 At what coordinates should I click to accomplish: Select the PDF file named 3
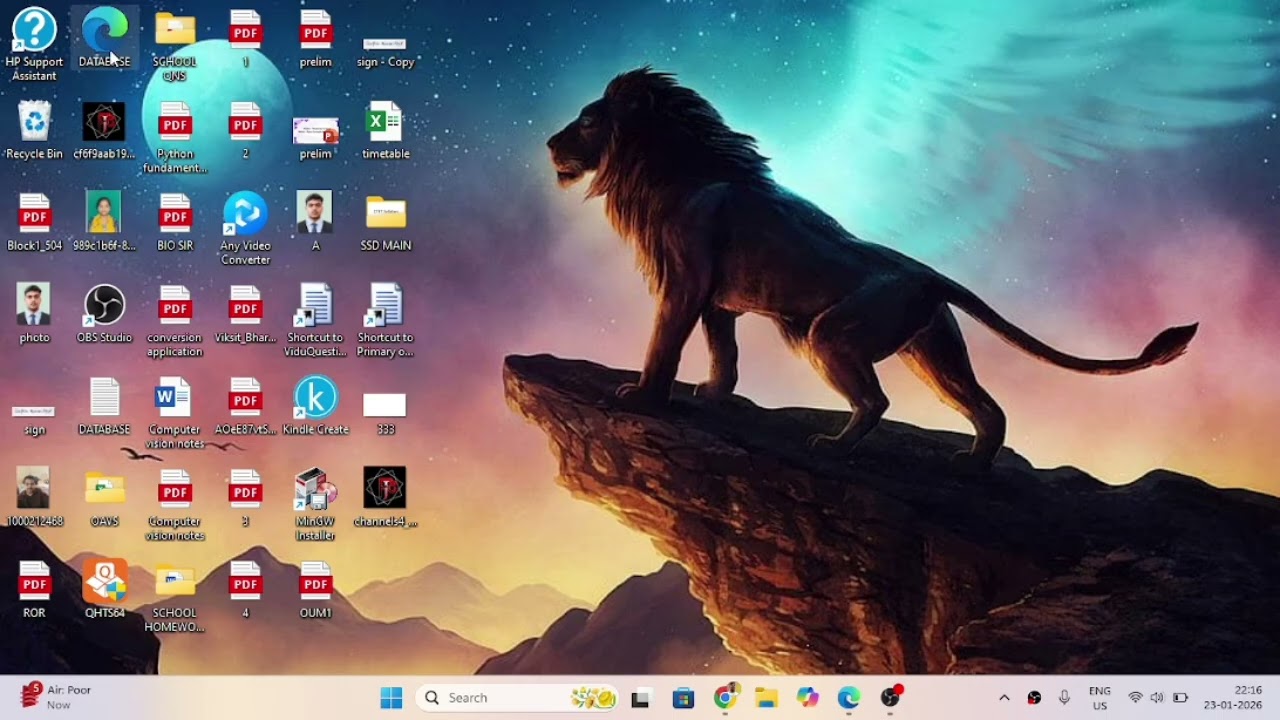pos(245,498)
